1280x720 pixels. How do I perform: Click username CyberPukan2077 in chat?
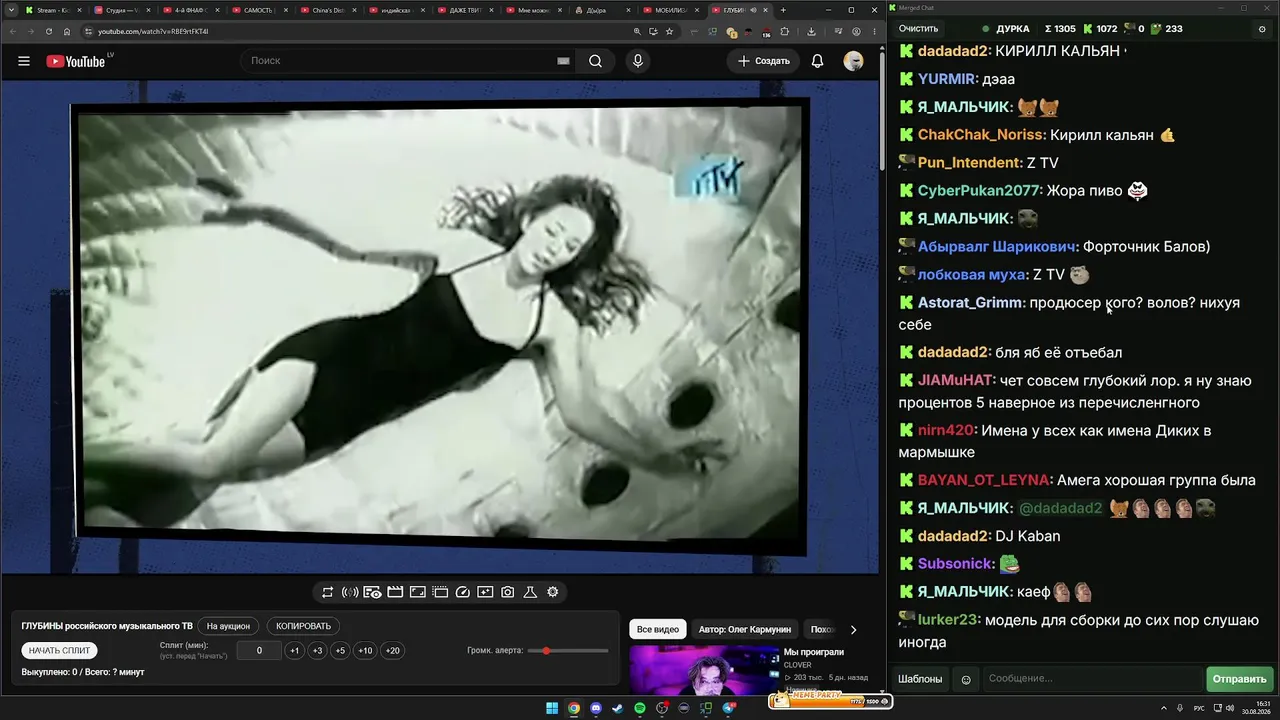point(980,190)
